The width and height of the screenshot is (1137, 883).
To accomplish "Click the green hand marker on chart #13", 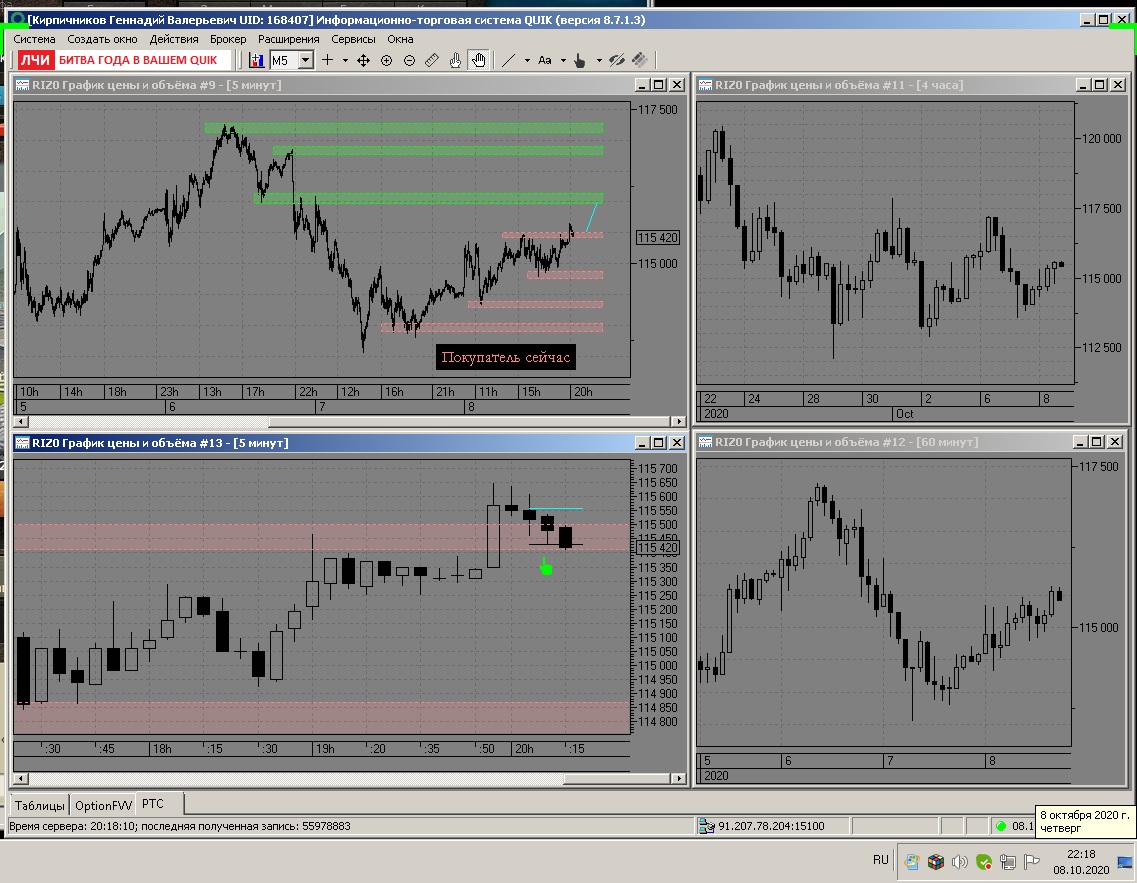I will tap(545, 567).
